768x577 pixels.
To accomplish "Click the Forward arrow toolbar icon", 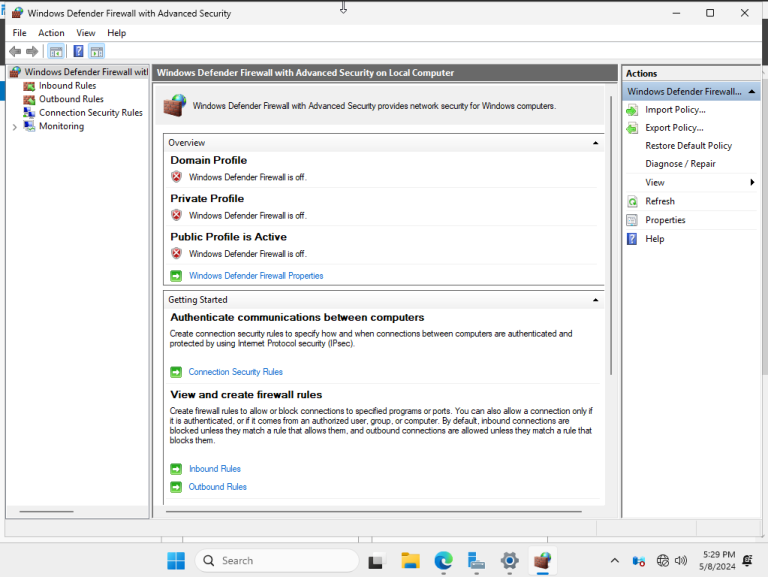I will pyautogui.click(x=32, y=51).
